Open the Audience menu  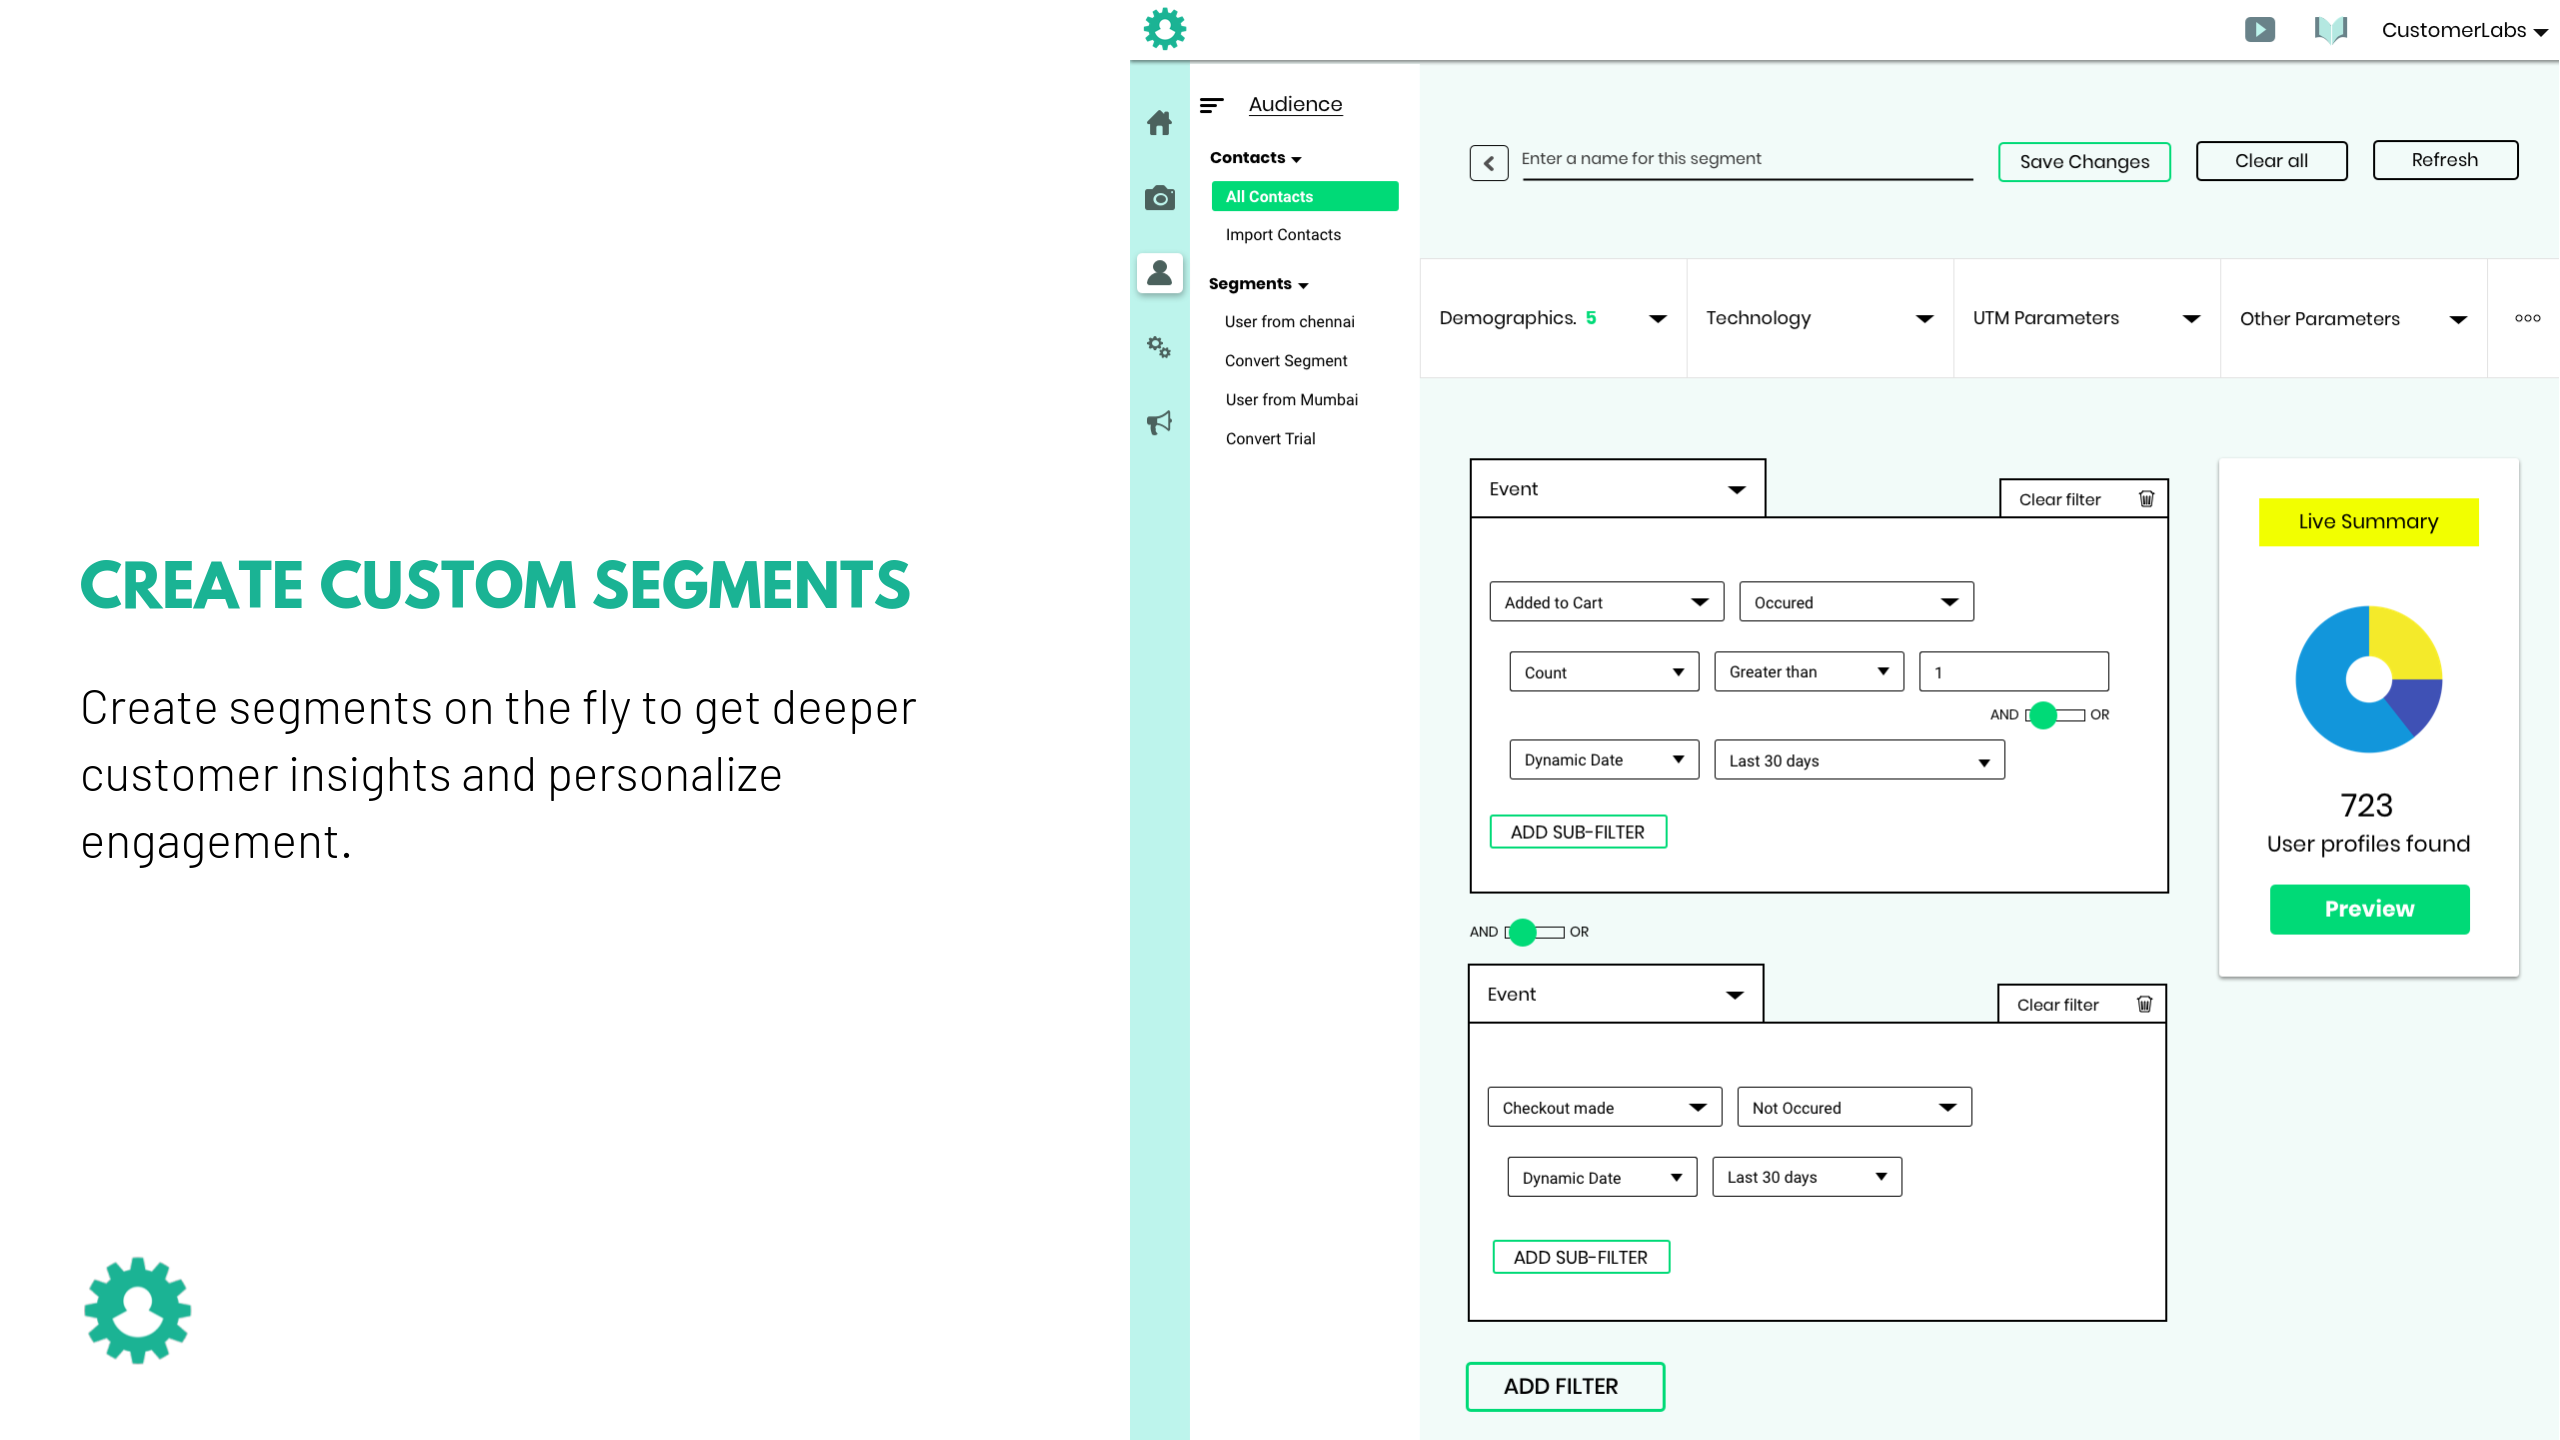[1295, 104]
